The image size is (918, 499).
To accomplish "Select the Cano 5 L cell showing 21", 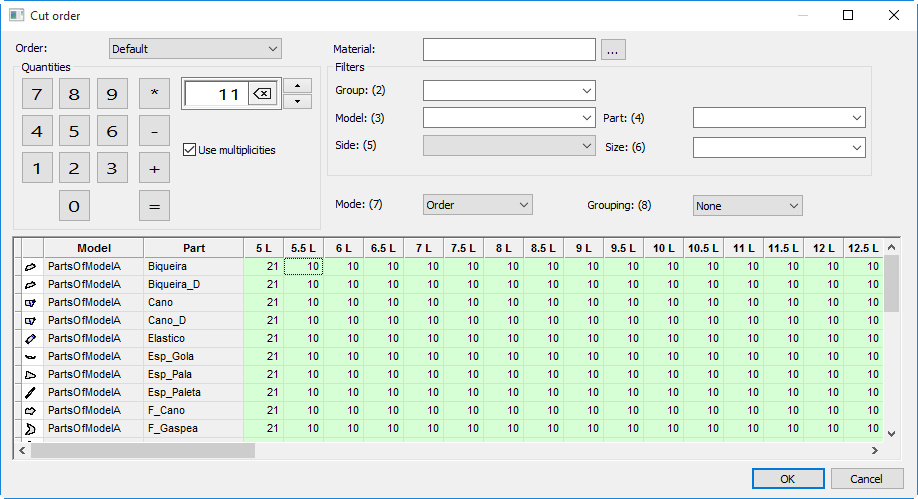I will (x=263, y=302).
